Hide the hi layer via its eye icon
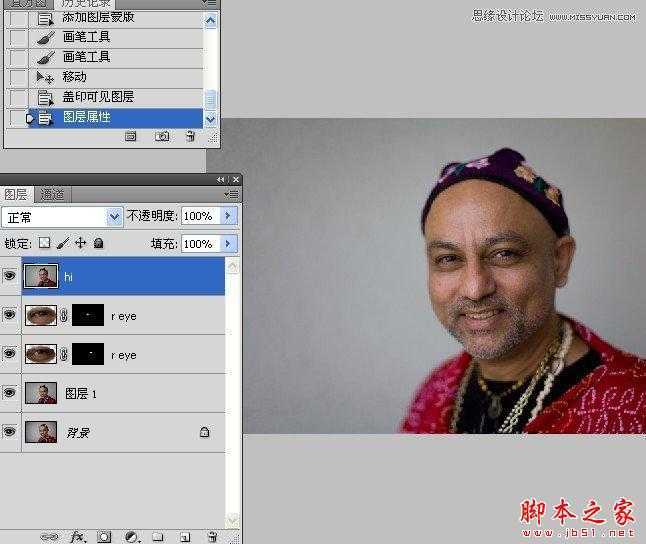Screen dimensions: 646x544 (9, 275)
